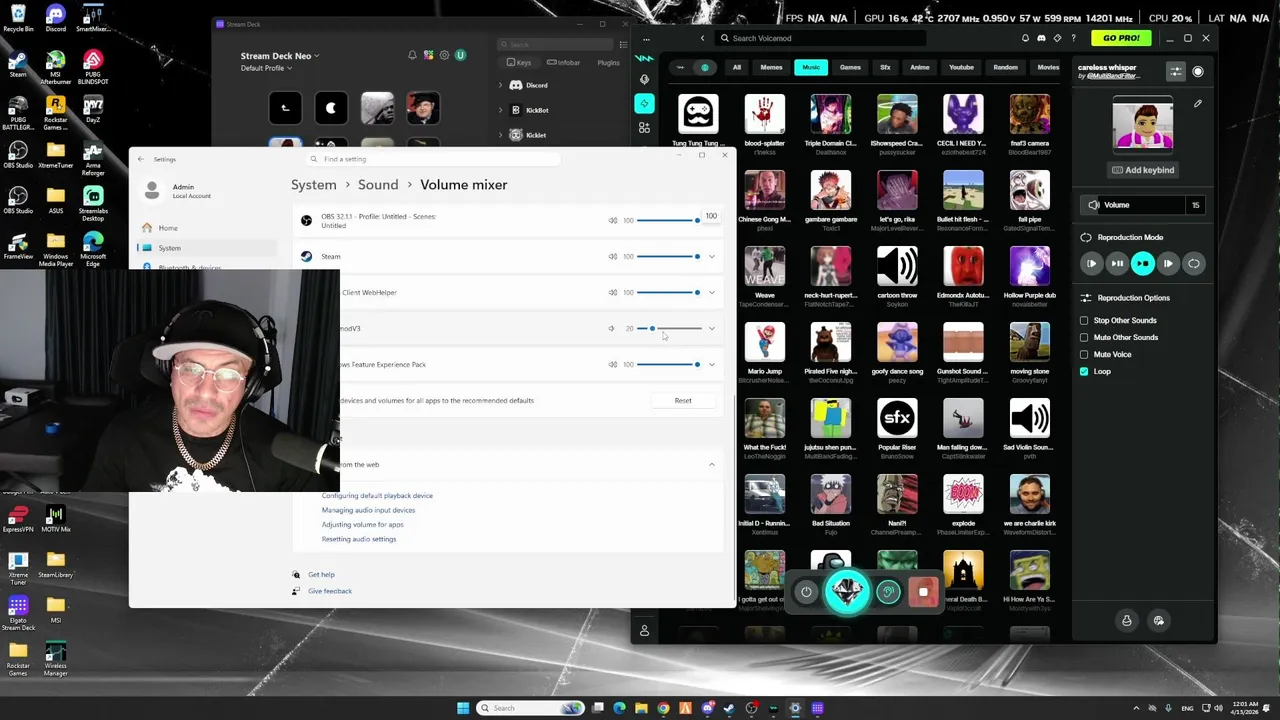
Task: Click Windows Start button on taskbar
Action: [462, 708]
